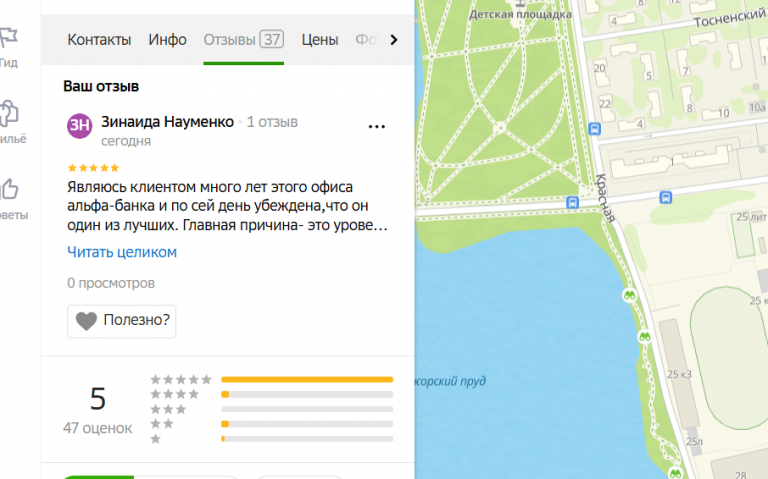The width and height of the screenshot is (768, 479).
Task: Select the Отзывы tab
Action: click(243, 40)
